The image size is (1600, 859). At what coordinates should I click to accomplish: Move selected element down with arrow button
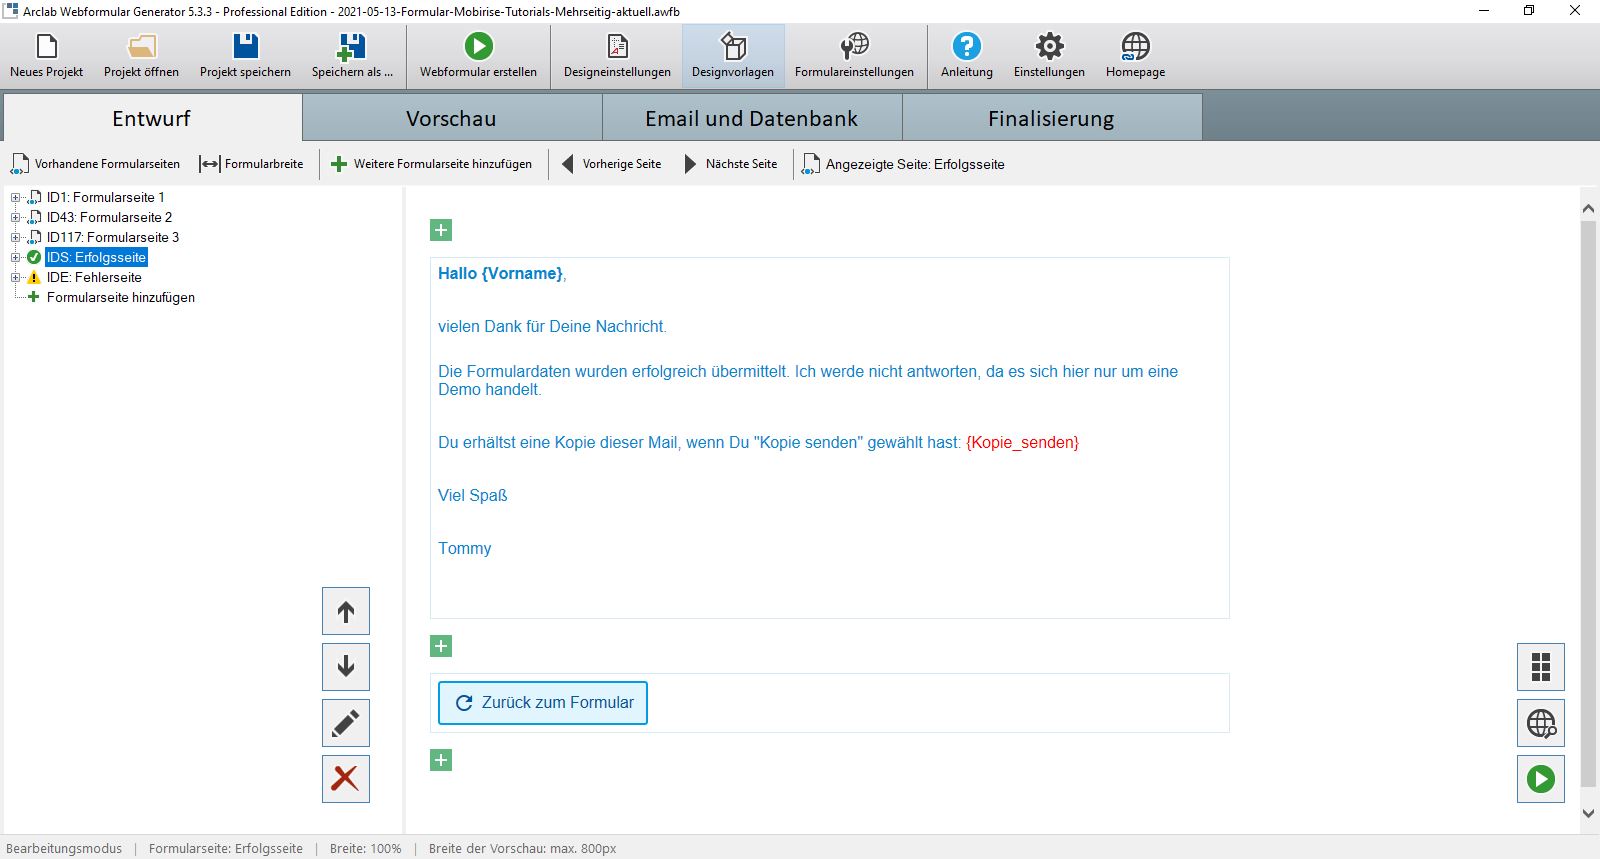(346, 667)
